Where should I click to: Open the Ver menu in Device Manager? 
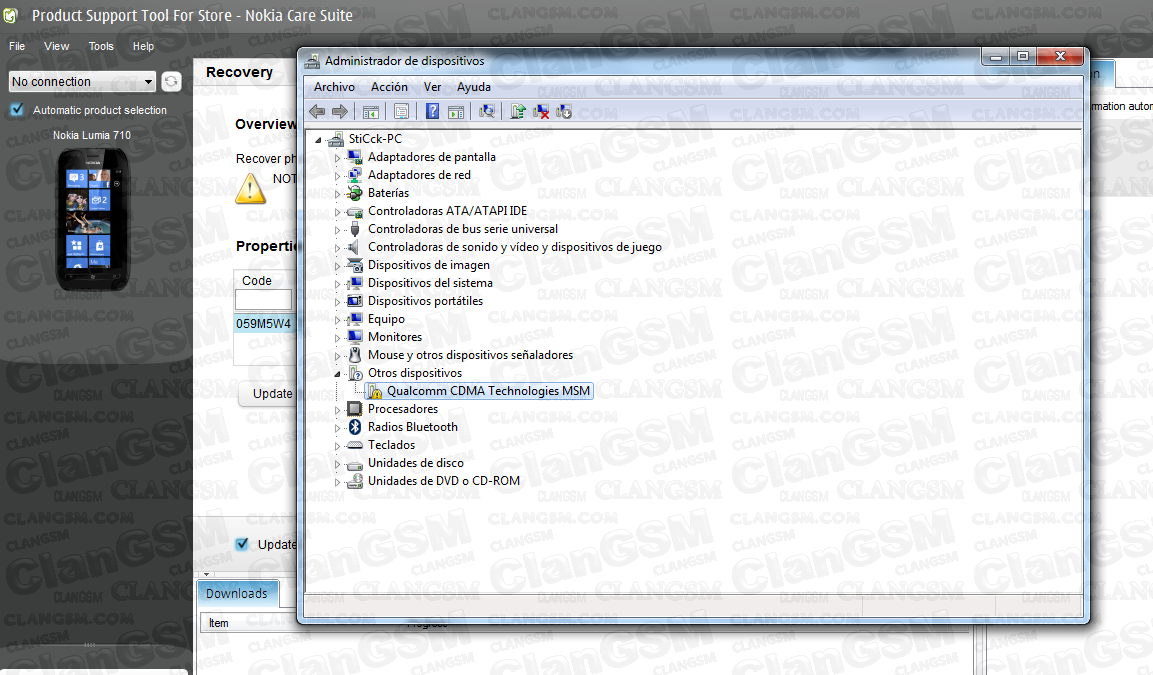click(x=432, y=87)
